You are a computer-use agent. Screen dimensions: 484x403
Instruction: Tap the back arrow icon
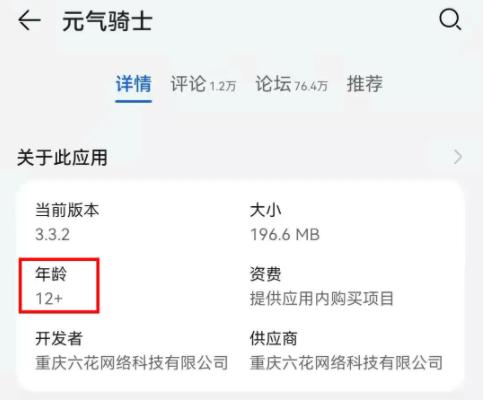29,21
